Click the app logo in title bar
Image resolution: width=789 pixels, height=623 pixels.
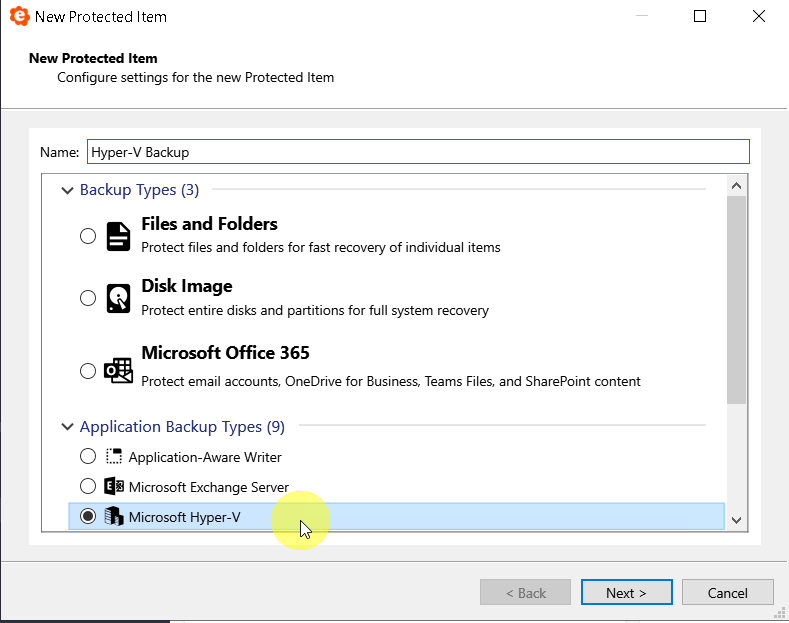pos(18,17)
